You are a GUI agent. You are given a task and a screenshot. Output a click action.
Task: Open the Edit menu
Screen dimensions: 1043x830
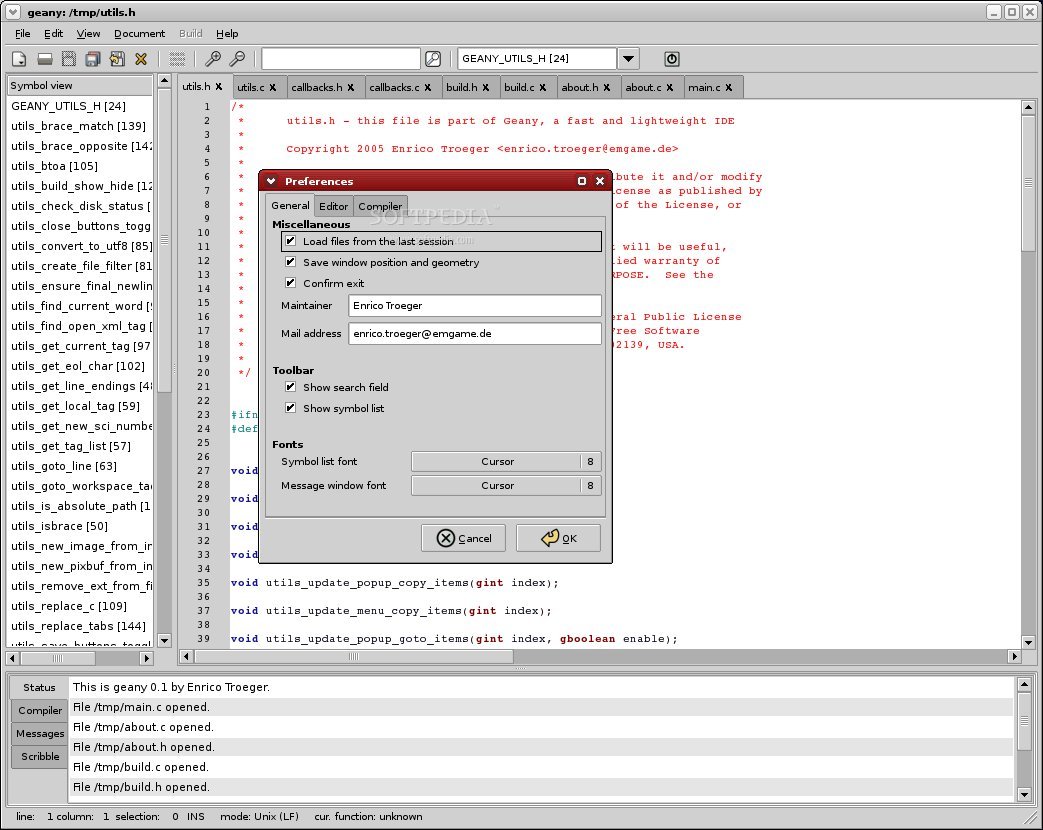(x=53, y=33)
